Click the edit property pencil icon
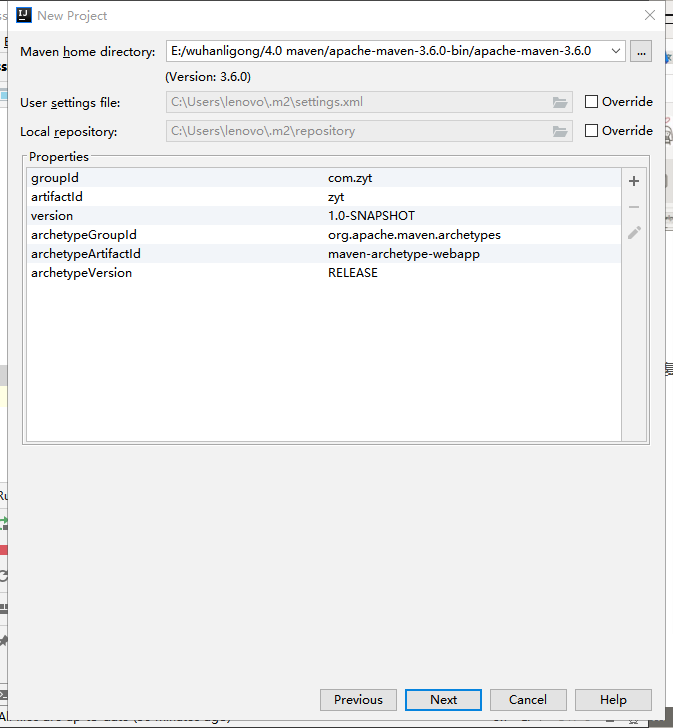673x728 pixels. click(x=634, y=232)
